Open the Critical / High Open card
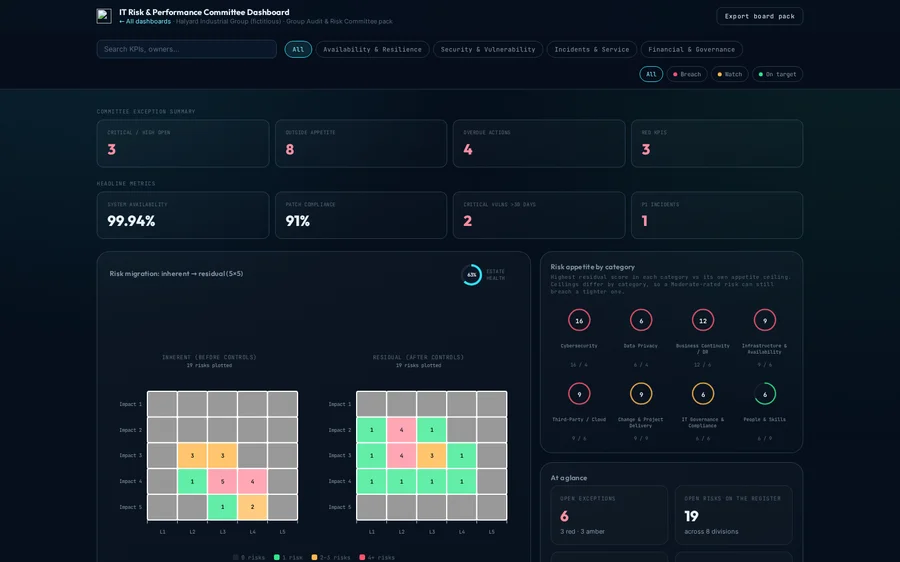900x562 pixels. (x=183, y=144)
